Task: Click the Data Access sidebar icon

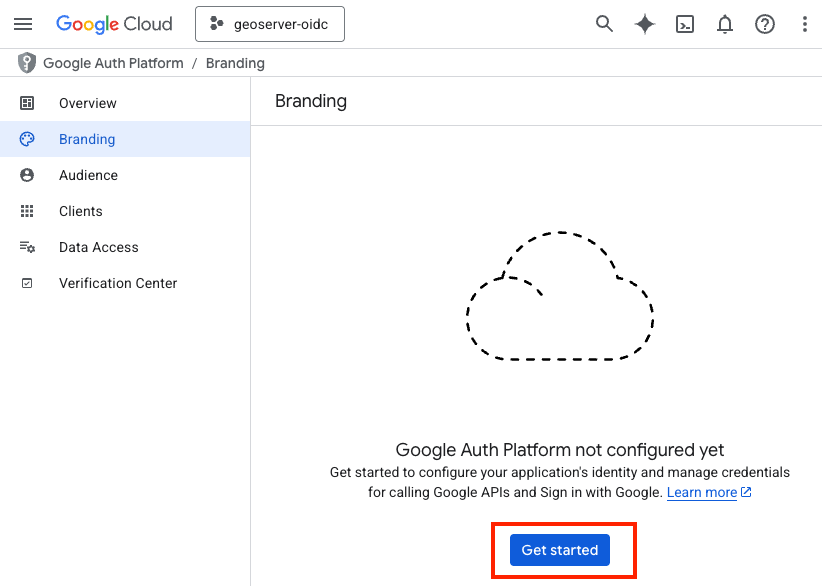Action: click(x=28, y=247)
